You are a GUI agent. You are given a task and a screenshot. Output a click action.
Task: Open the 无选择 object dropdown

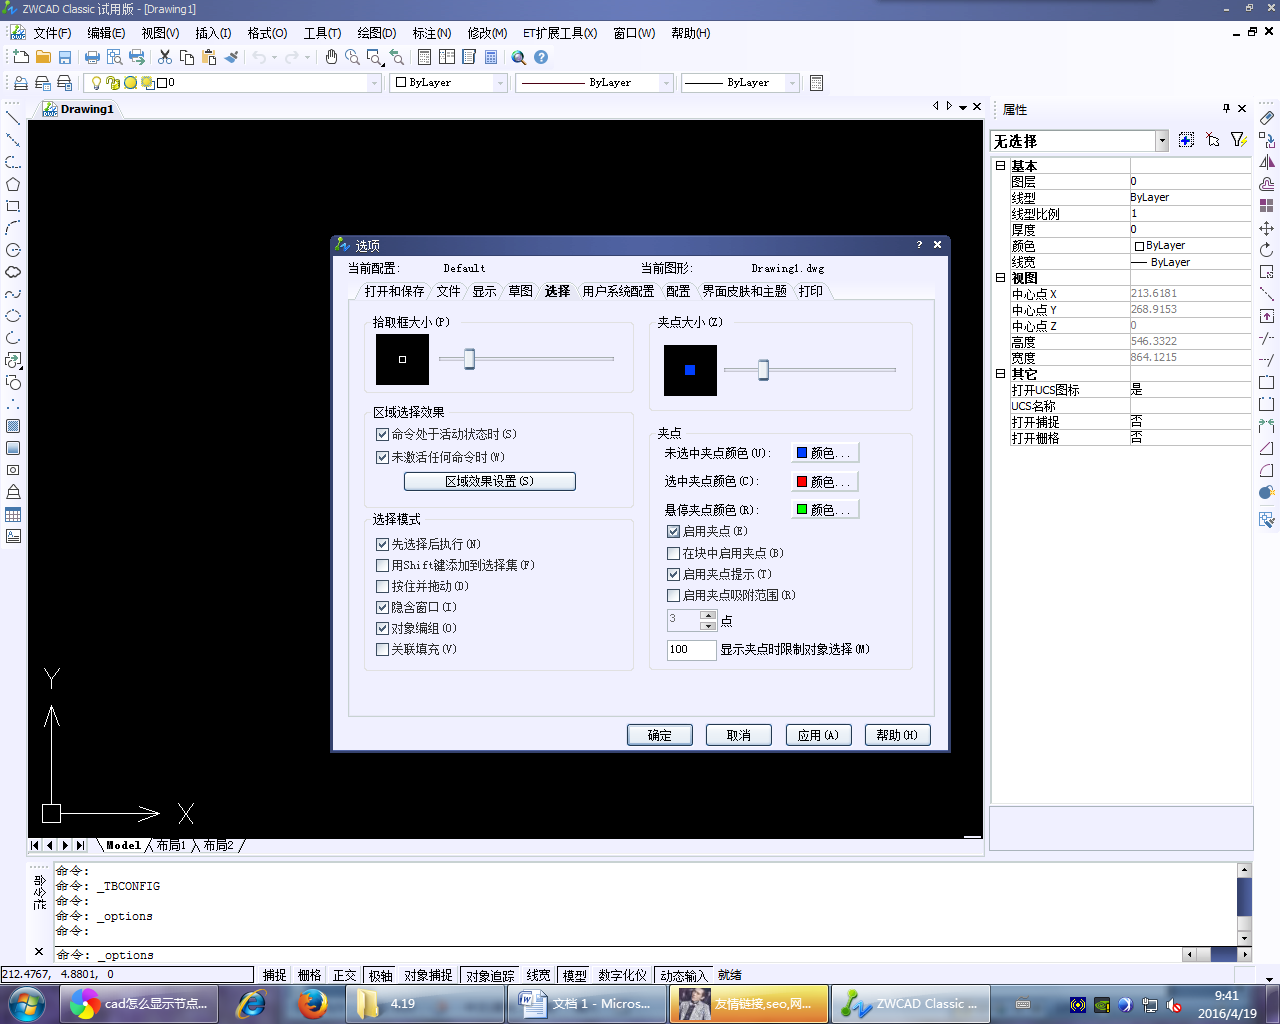1162,141
